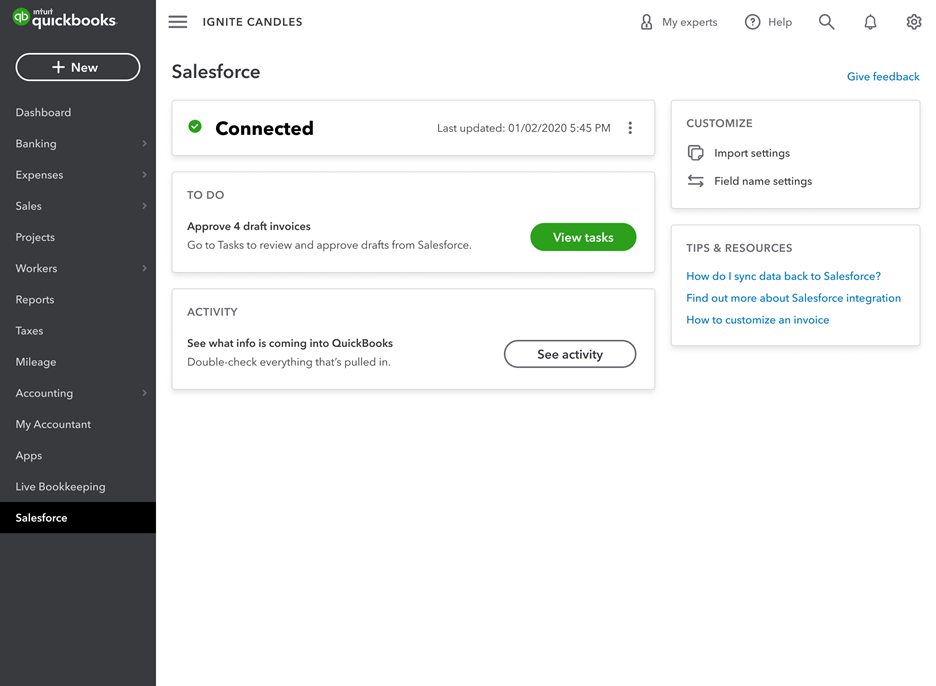The image size is (936, 686).
Task: Open the three-dot menu beside Connected
Action: pyautogui.click(x=630, y=128)
